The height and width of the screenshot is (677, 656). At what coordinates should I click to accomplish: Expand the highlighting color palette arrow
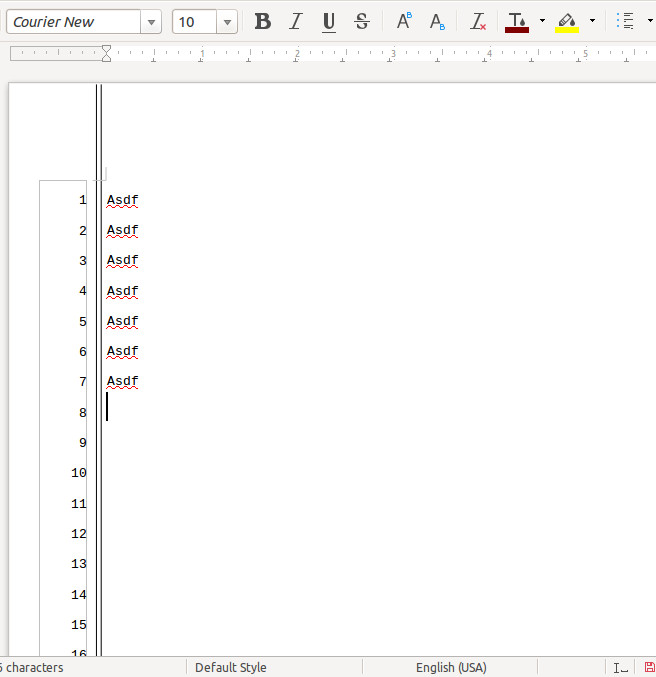pyautogui.click(x=592, y=21)
